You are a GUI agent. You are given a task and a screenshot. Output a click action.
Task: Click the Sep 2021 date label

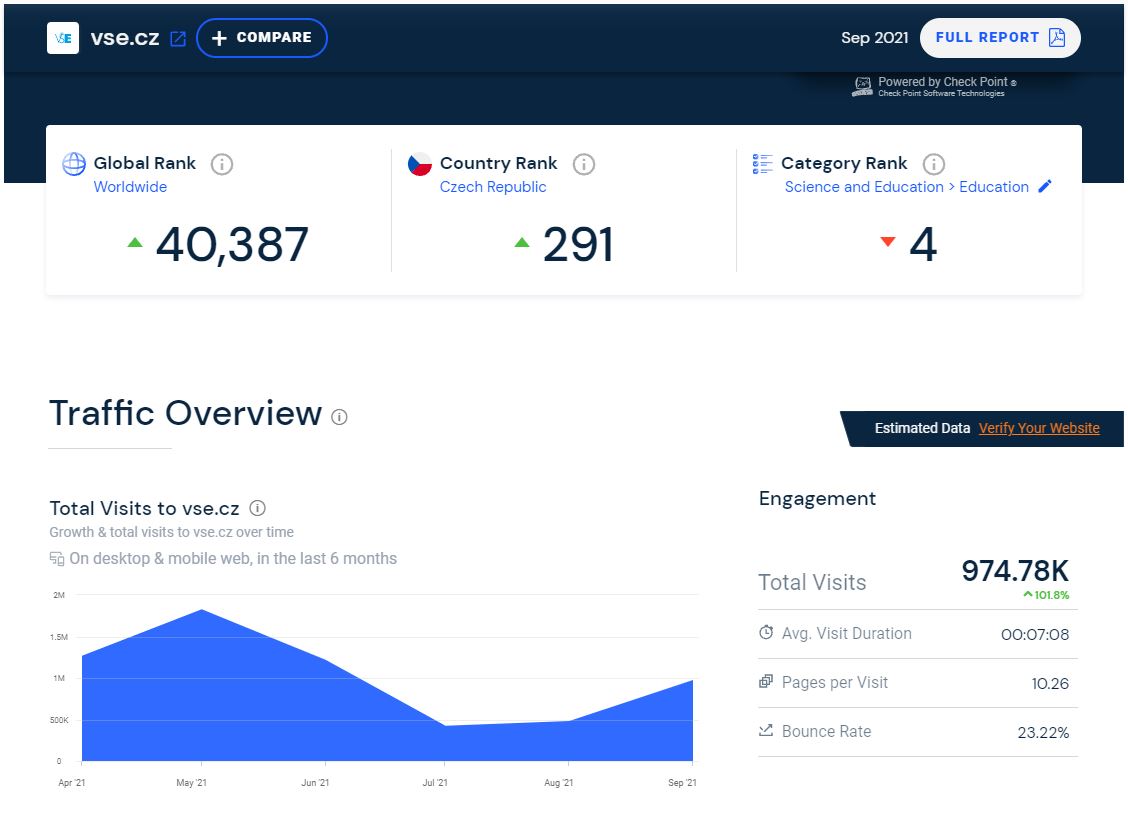[x=875, y=37]
